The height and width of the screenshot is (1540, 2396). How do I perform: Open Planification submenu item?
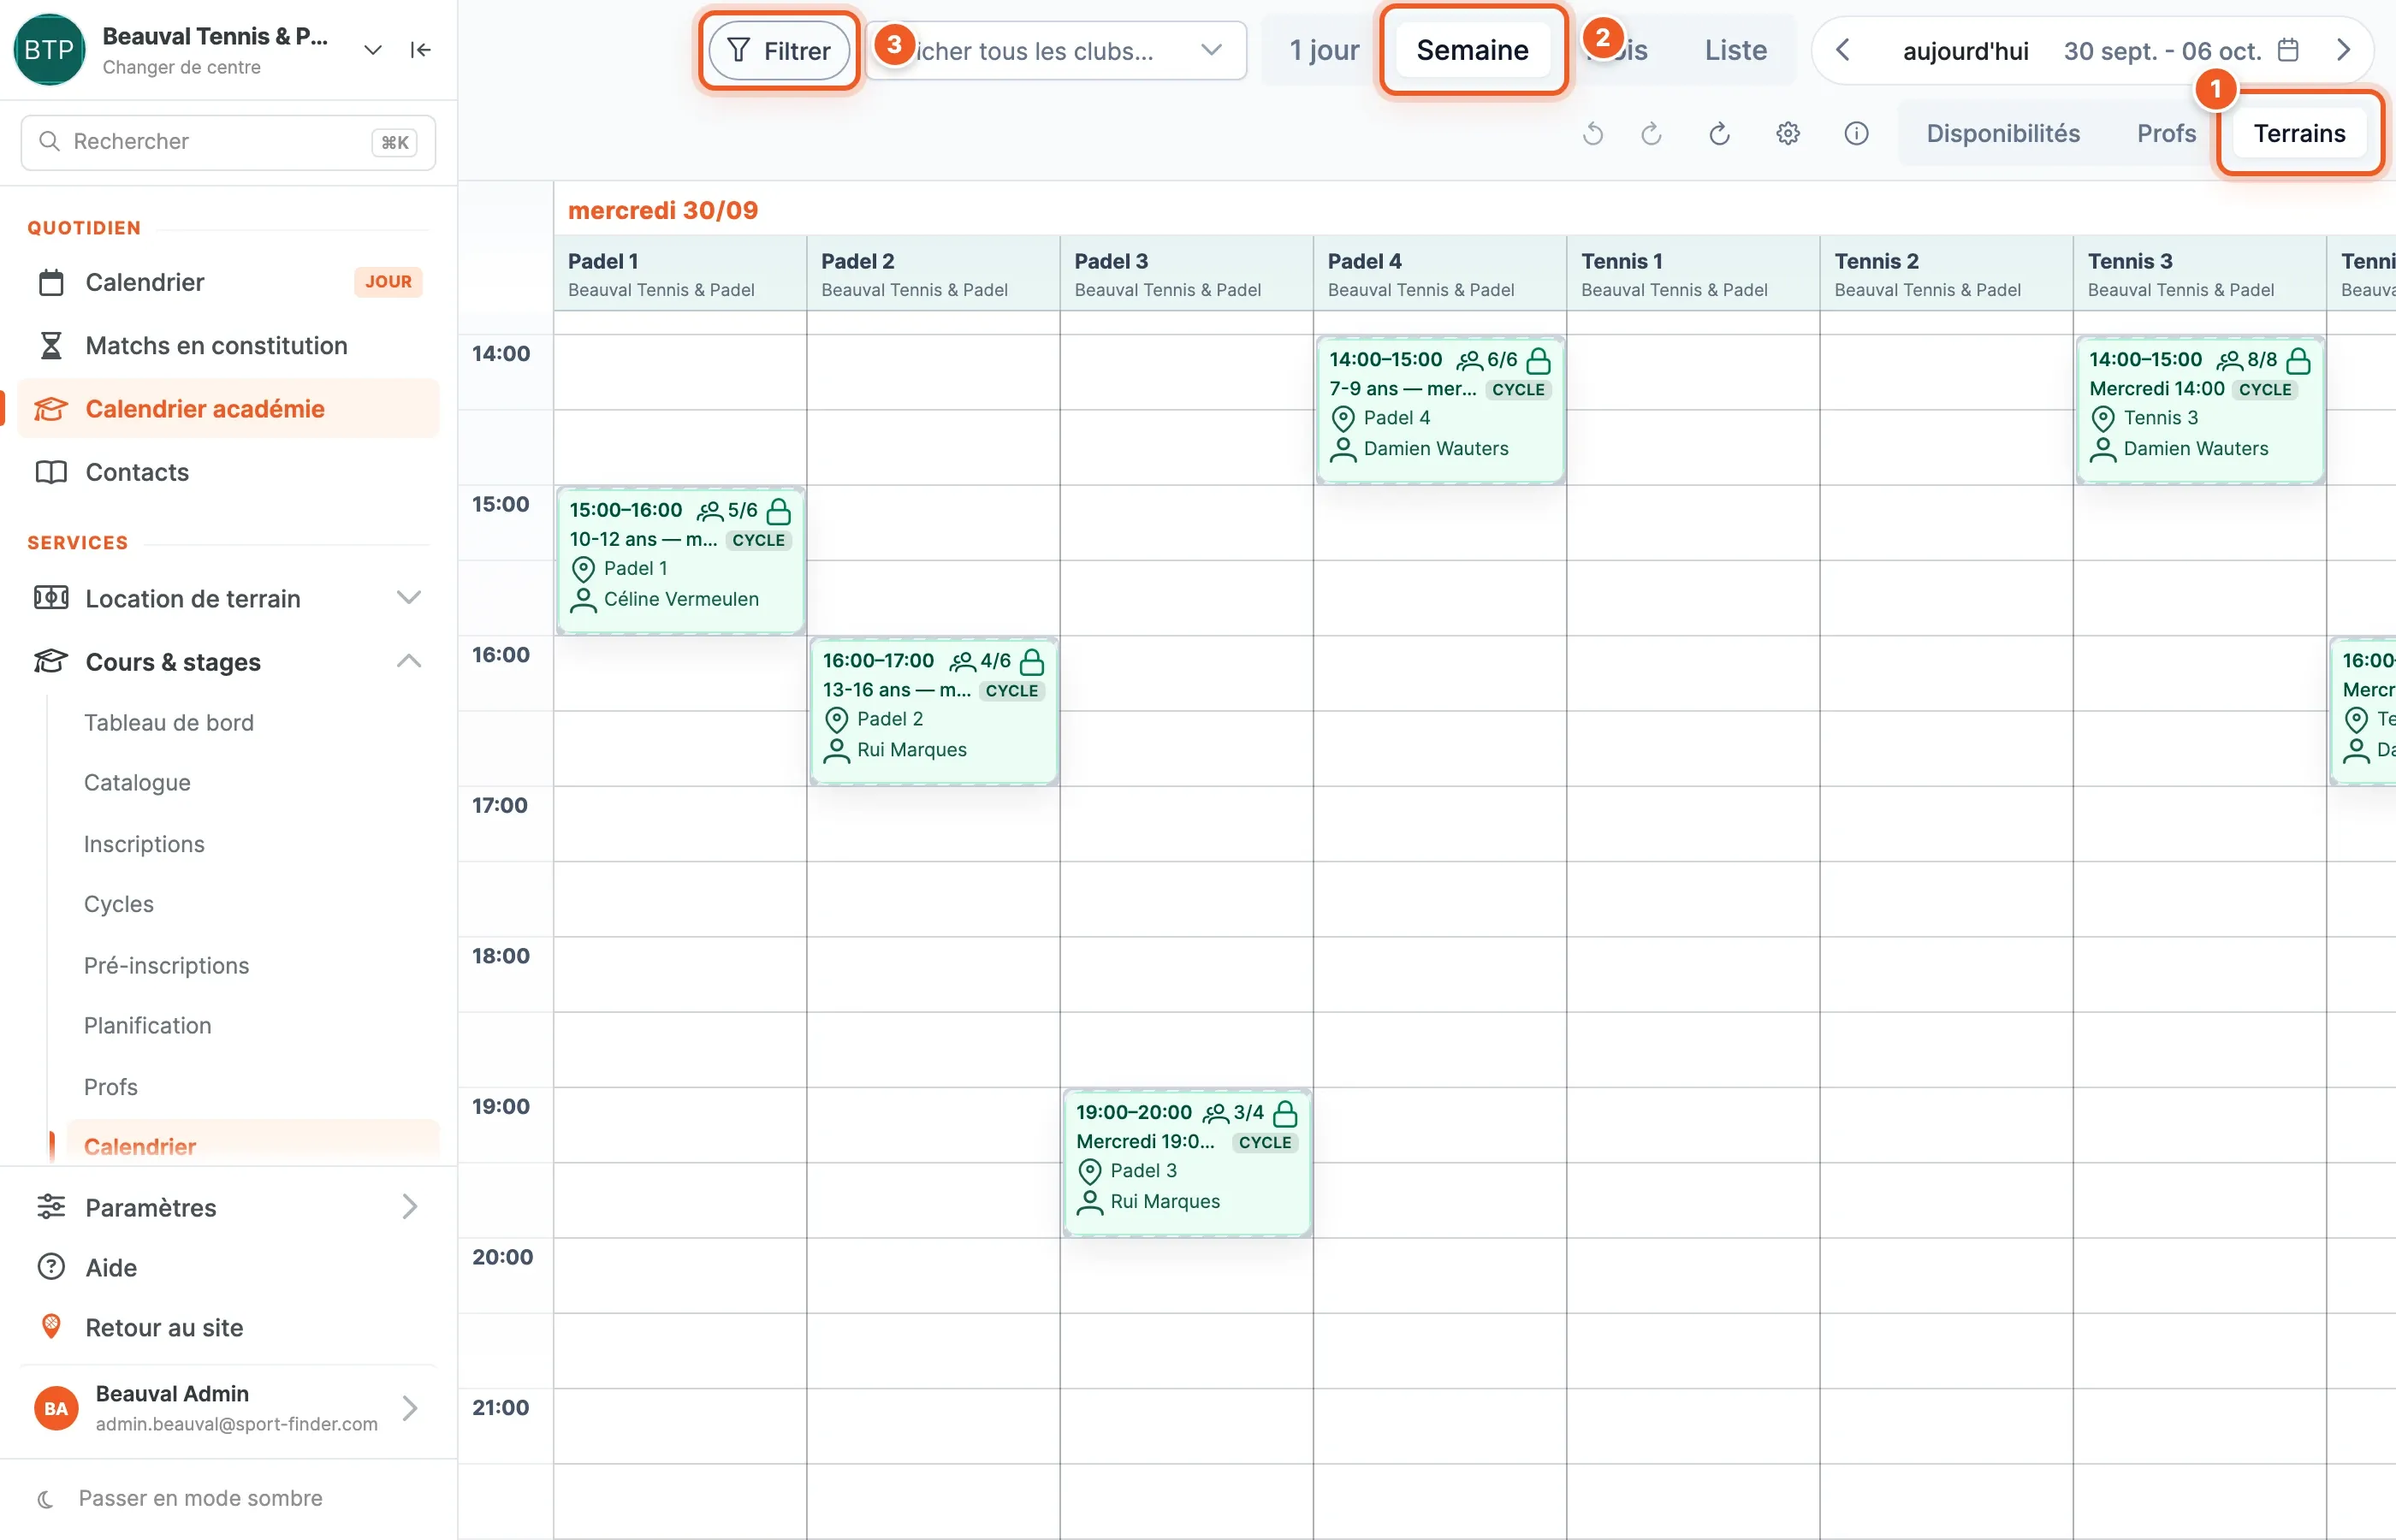147,1025
